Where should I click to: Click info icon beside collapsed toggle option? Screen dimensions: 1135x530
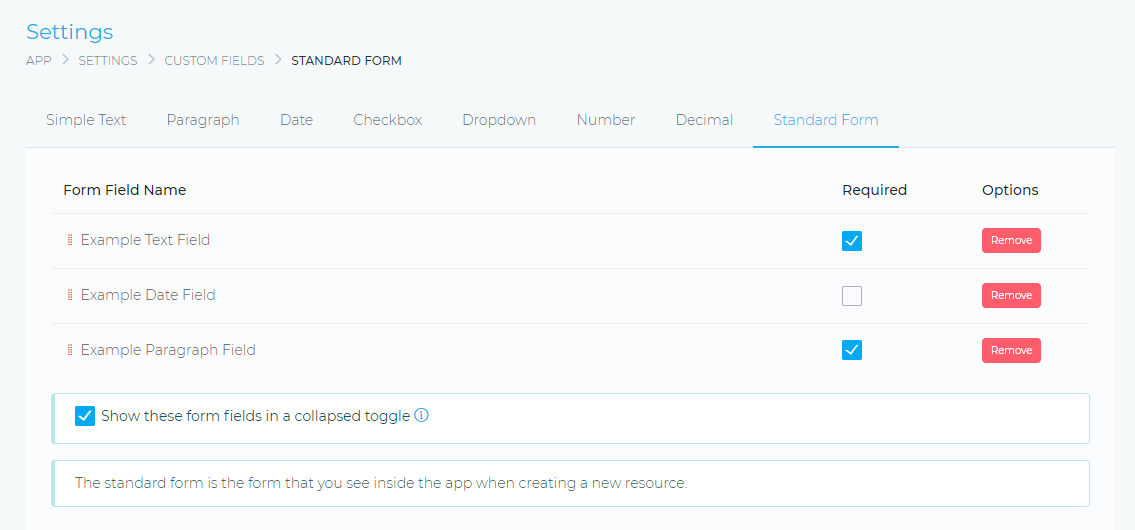[x=421, y=416]
